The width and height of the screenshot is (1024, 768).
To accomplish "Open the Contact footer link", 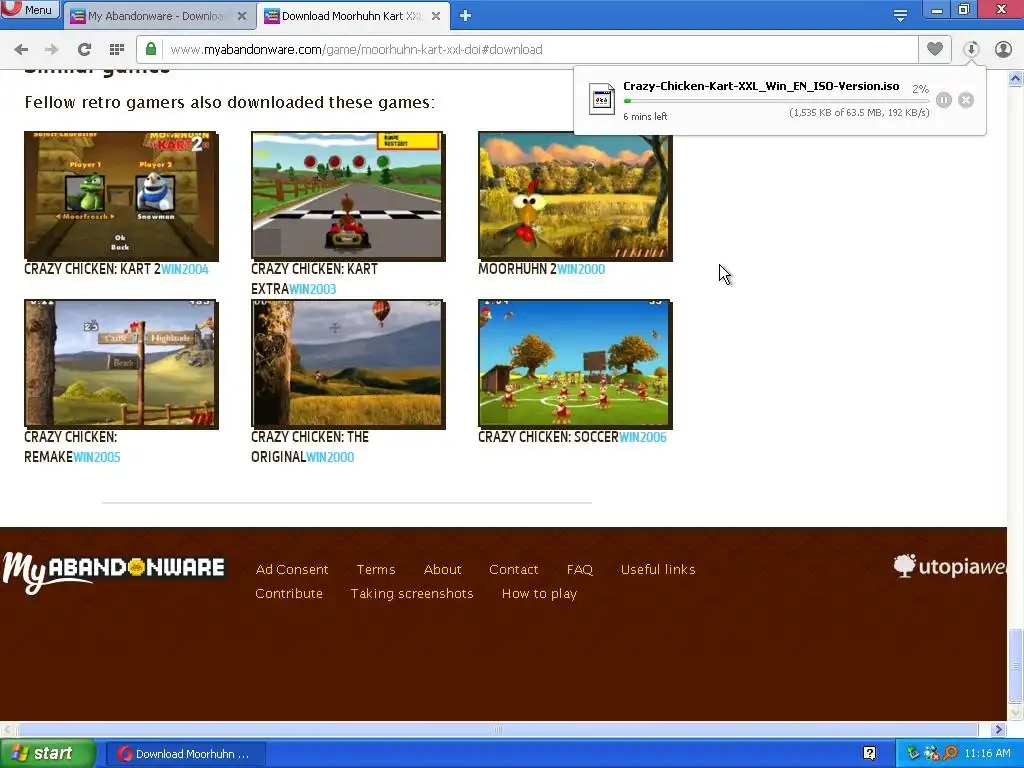I will tap(513, 569).
